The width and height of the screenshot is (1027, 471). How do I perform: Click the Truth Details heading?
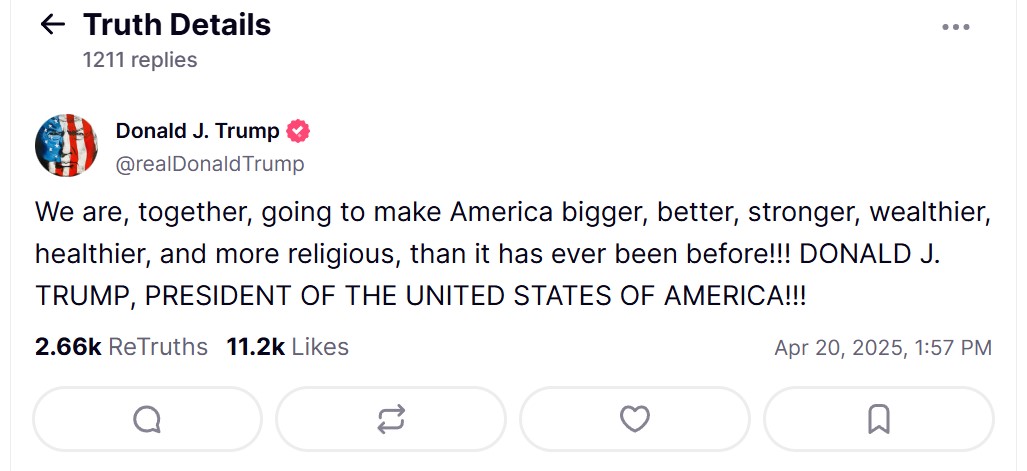coord(176,25)
